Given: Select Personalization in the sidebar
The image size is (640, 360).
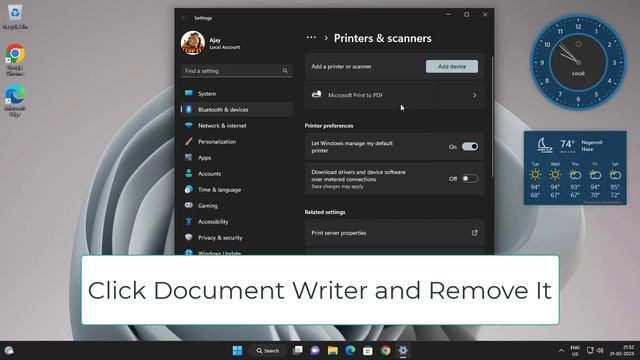Looking at the screenshot, I should pos(237,141).
